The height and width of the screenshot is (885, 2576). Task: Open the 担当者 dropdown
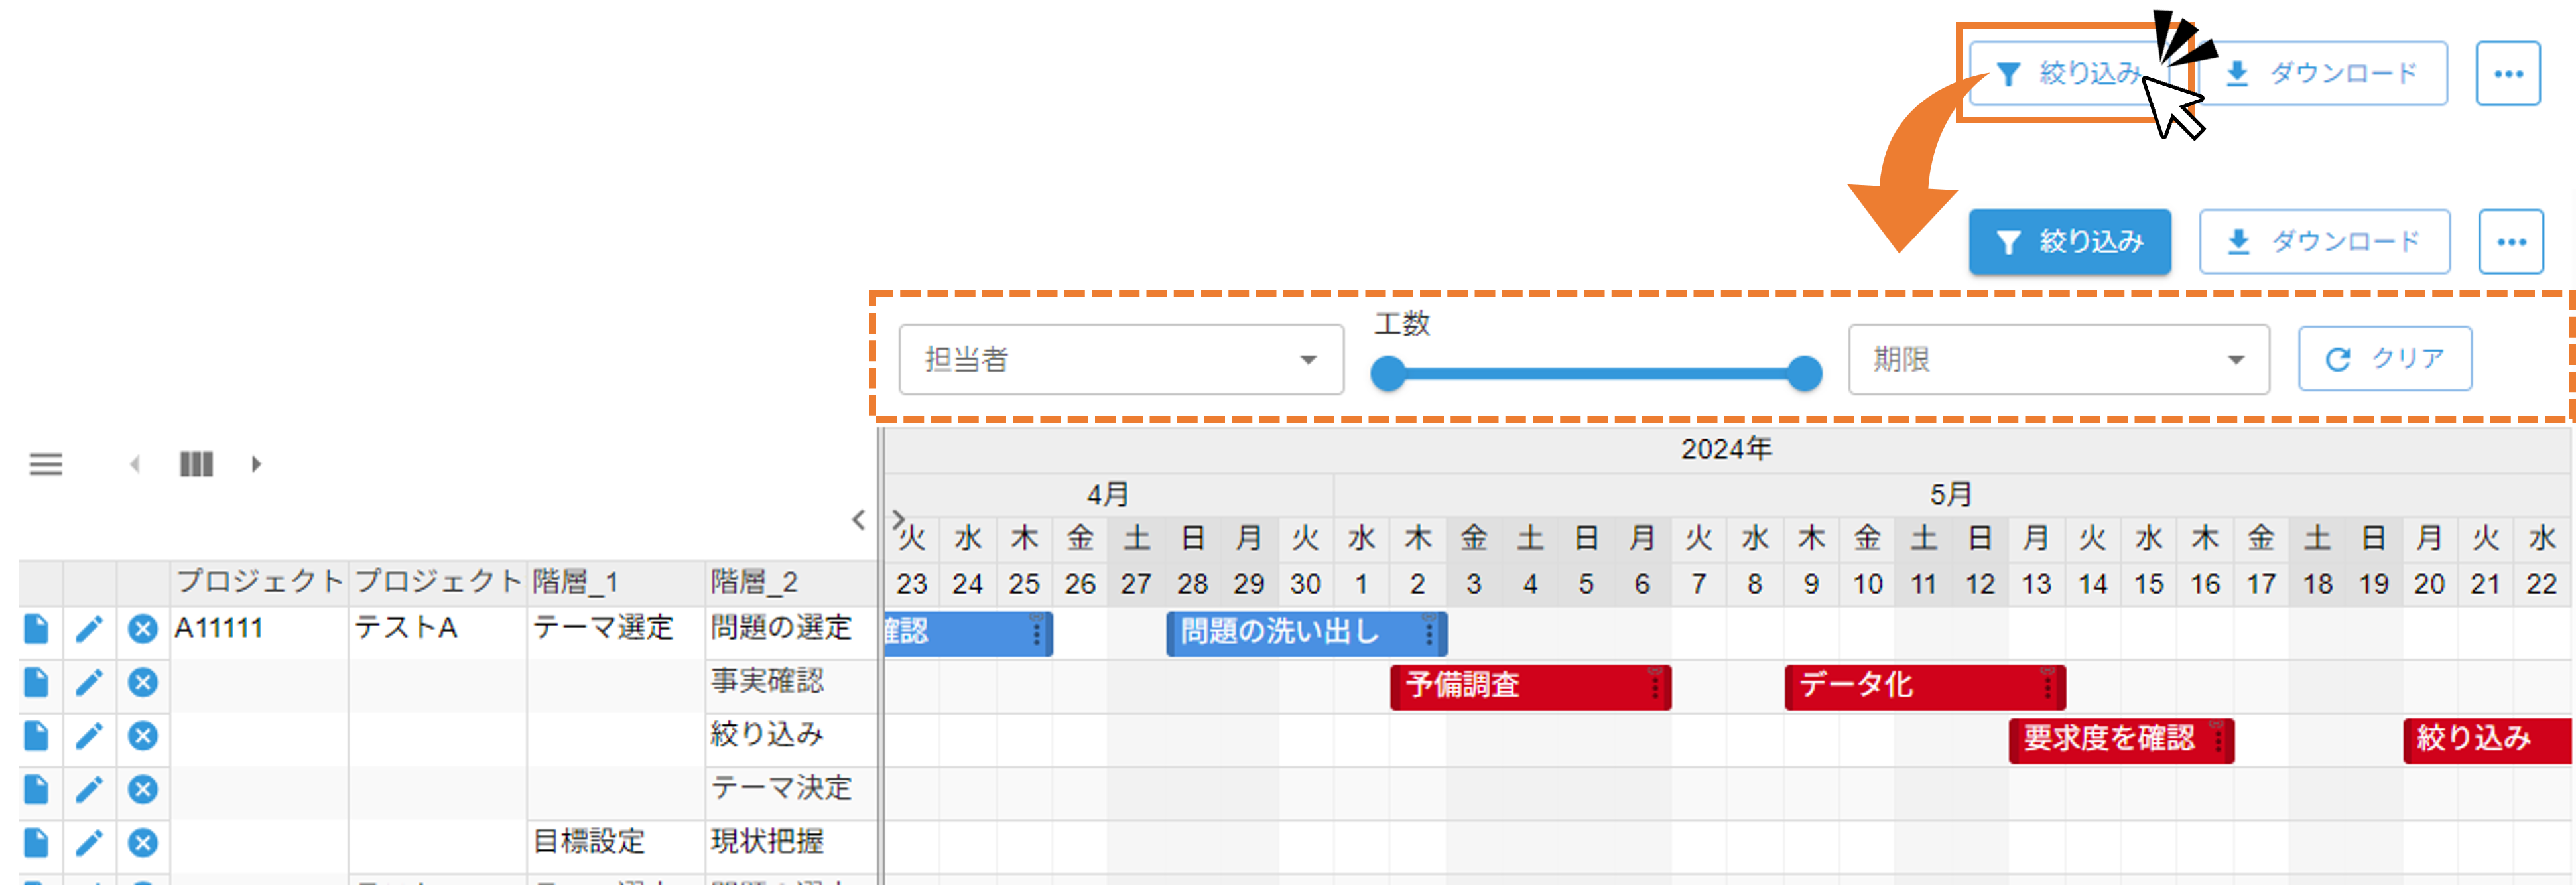click(x=1121, y=359)
